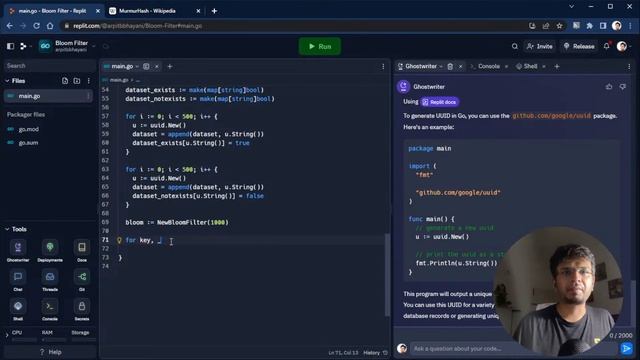Give thumbs down to Ghostwriter response
Viewport: 640px width, 360px height.
coord(622,87)
